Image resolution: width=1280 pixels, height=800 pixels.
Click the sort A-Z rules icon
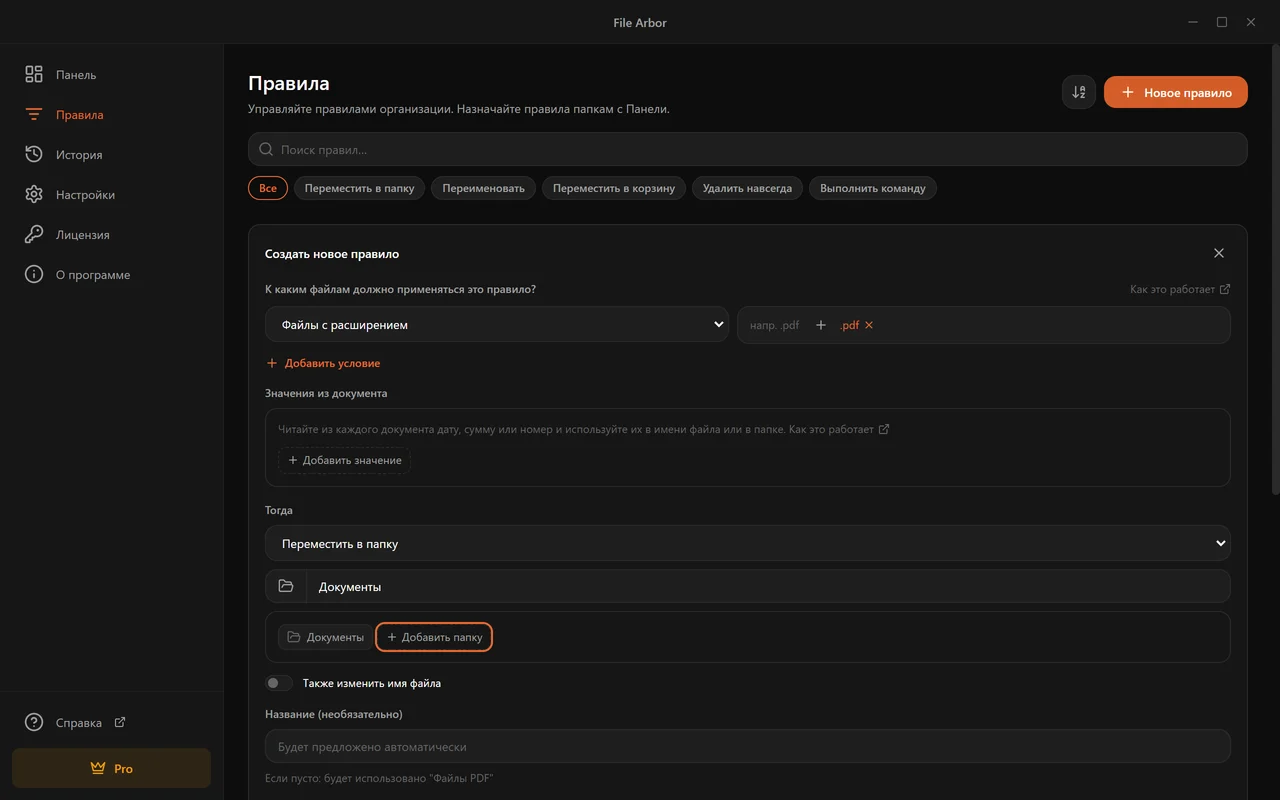[x=1079, y=92]
